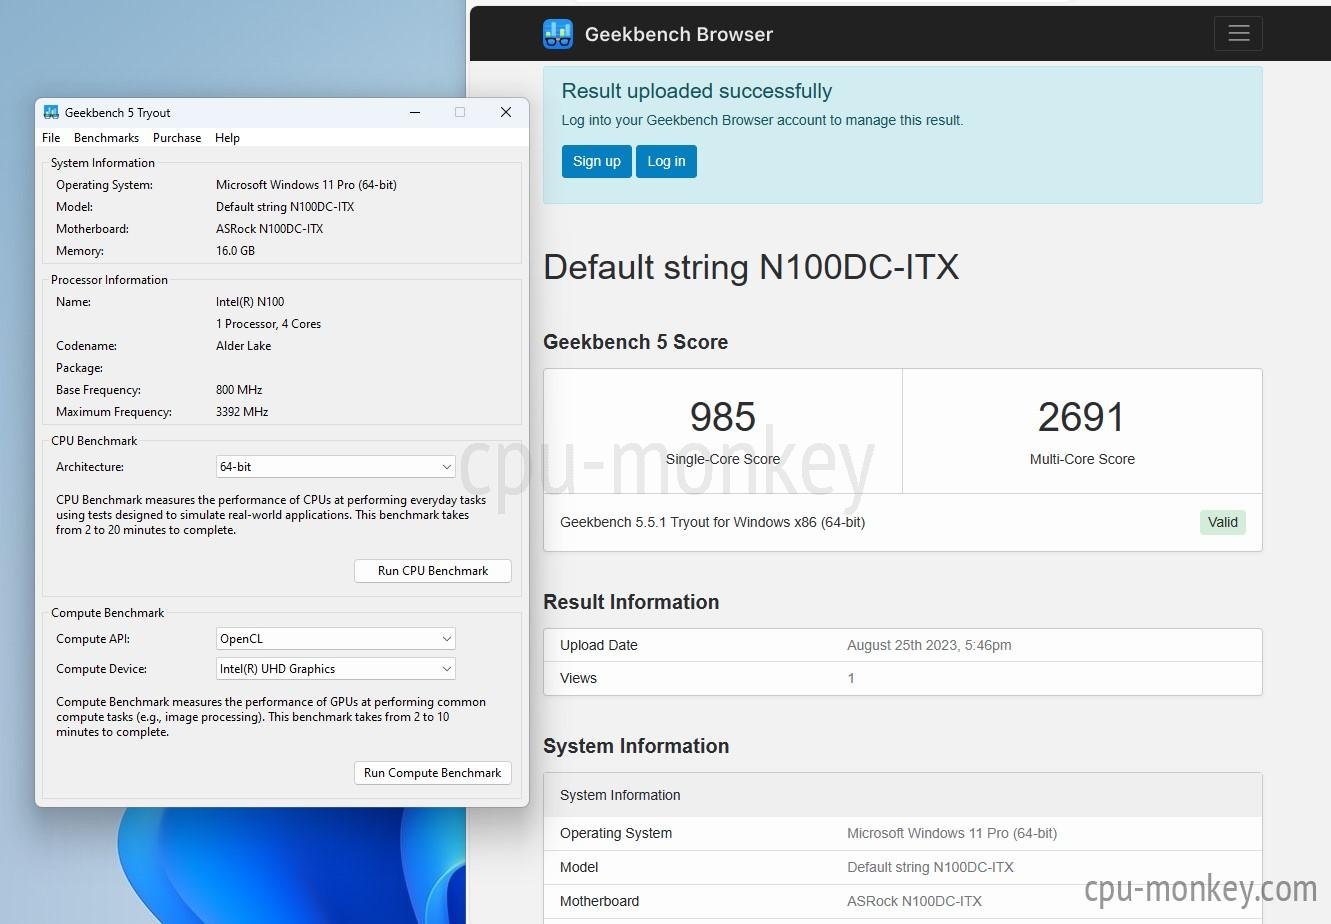Click ASRock N100DC-ITX motherboard in browser table
This screenshot has width=1331, height=924.
[x=915, y=901]
